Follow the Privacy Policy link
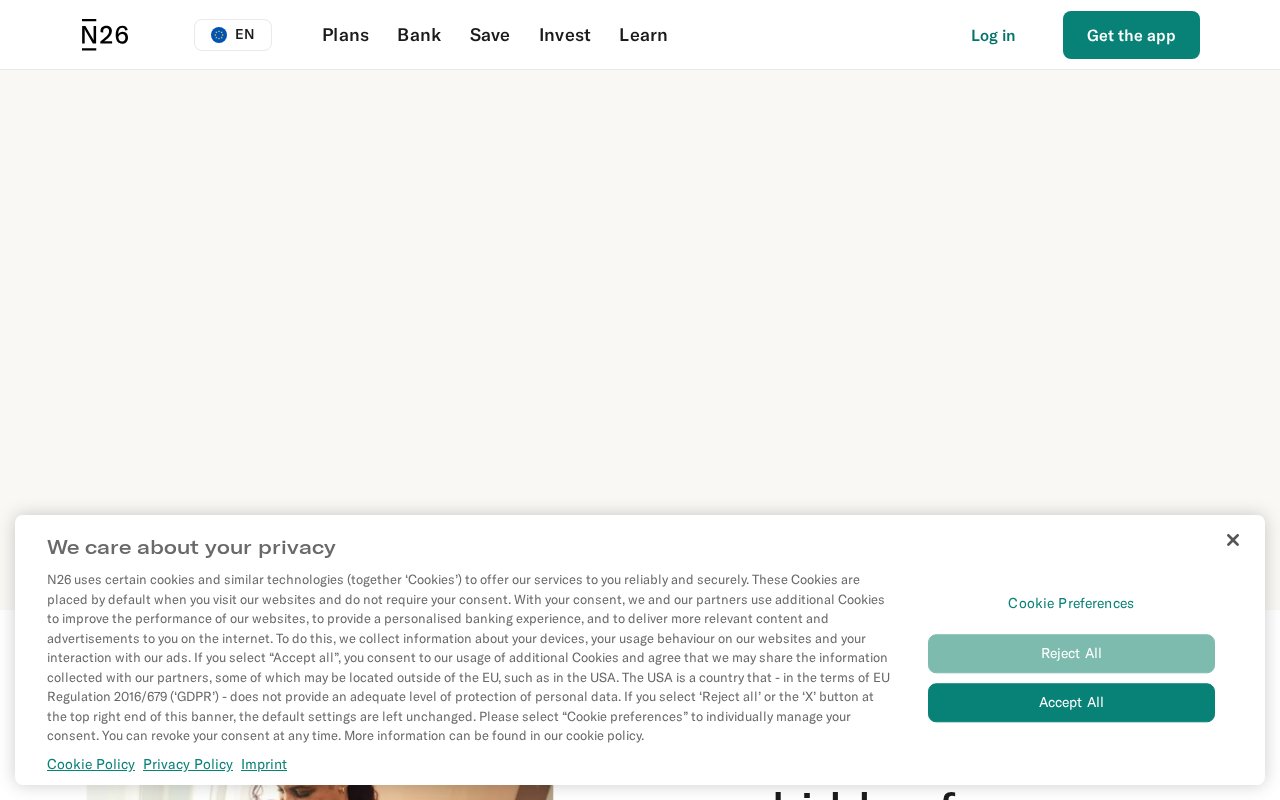The image size is (1280, 800). (188, 764)
